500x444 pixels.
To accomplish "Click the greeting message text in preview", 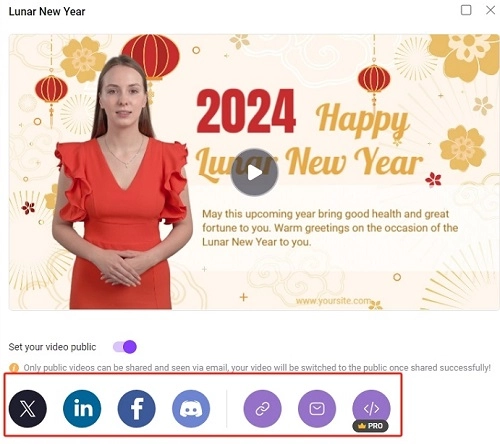I will click(330, 228).
